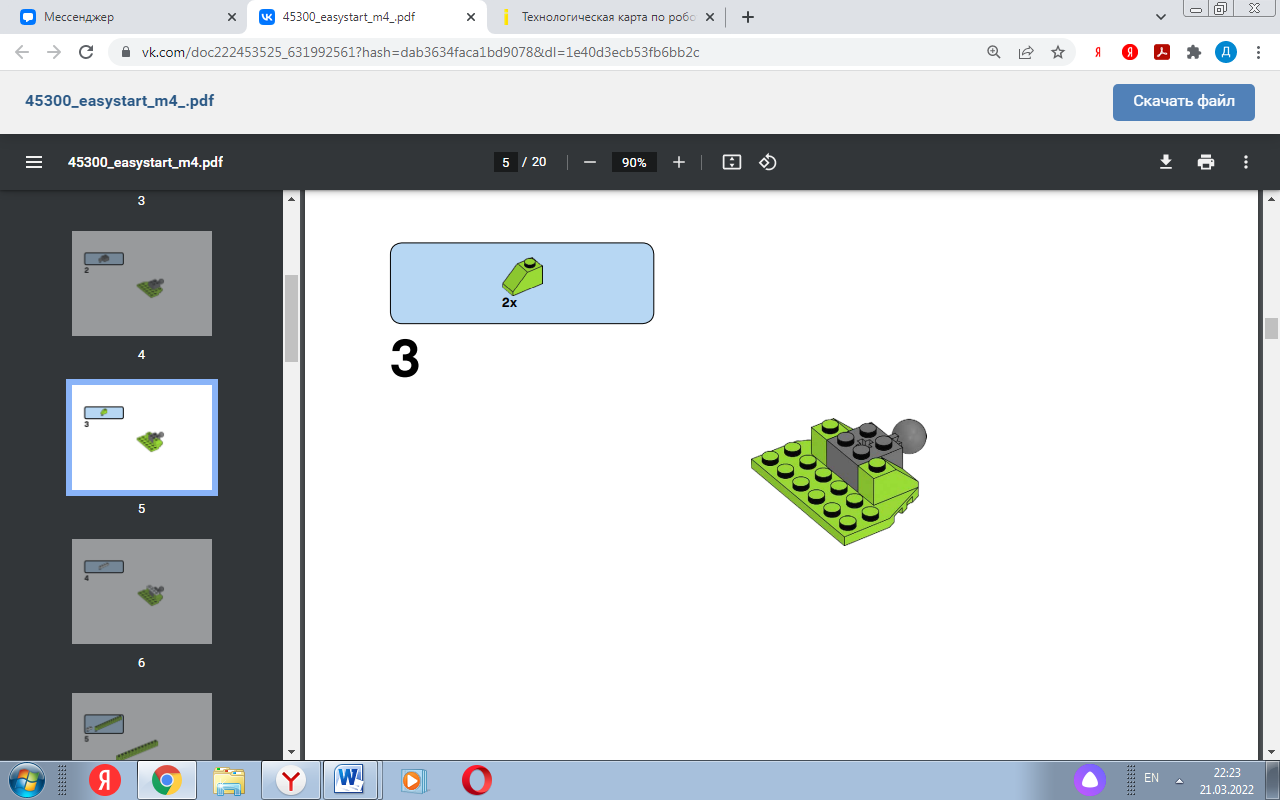The width and height of the screenshot is (1280, 800).
Task: Print the PDF document
Action: 1206,162
